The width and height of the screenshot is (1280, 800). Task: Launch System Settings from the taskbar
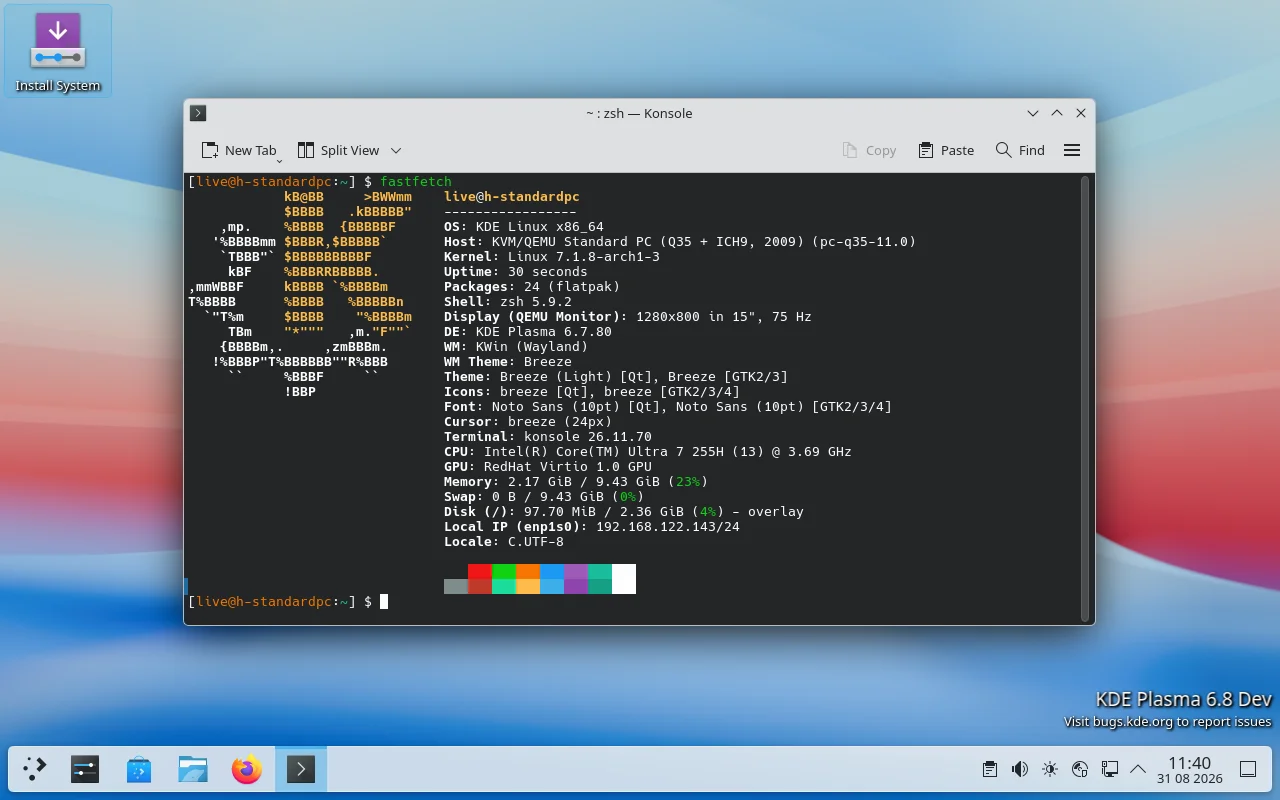(x=85, y=769)
